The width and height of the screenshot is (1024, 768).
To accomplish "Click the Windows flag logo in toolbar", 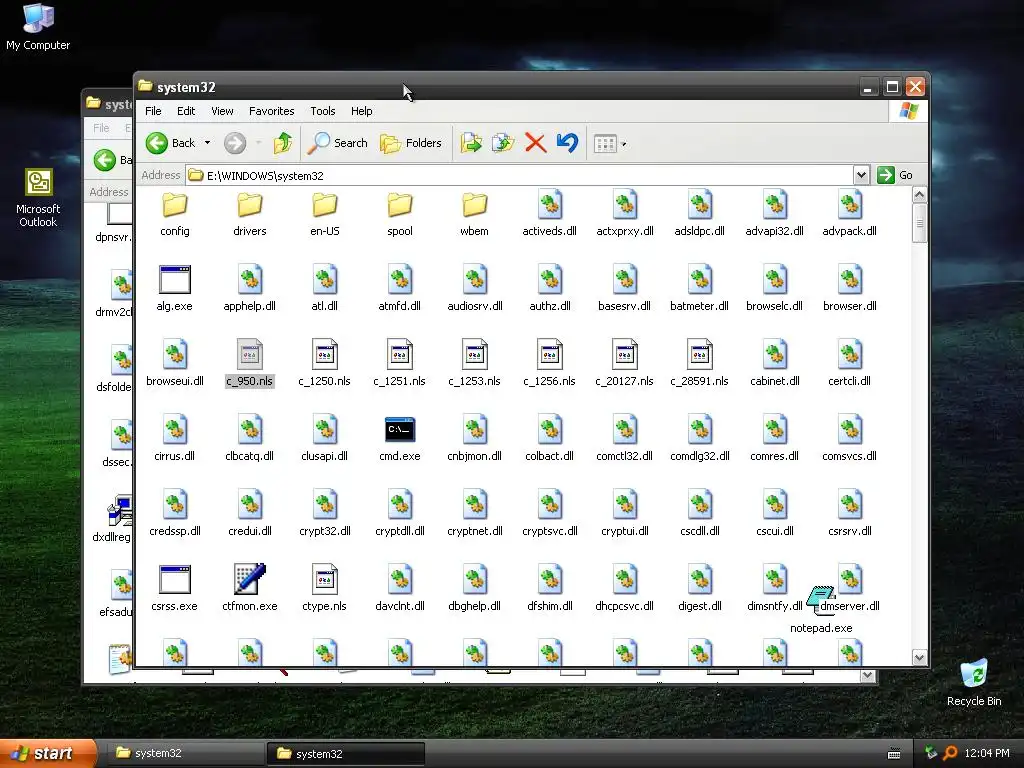I will [908, 111].
